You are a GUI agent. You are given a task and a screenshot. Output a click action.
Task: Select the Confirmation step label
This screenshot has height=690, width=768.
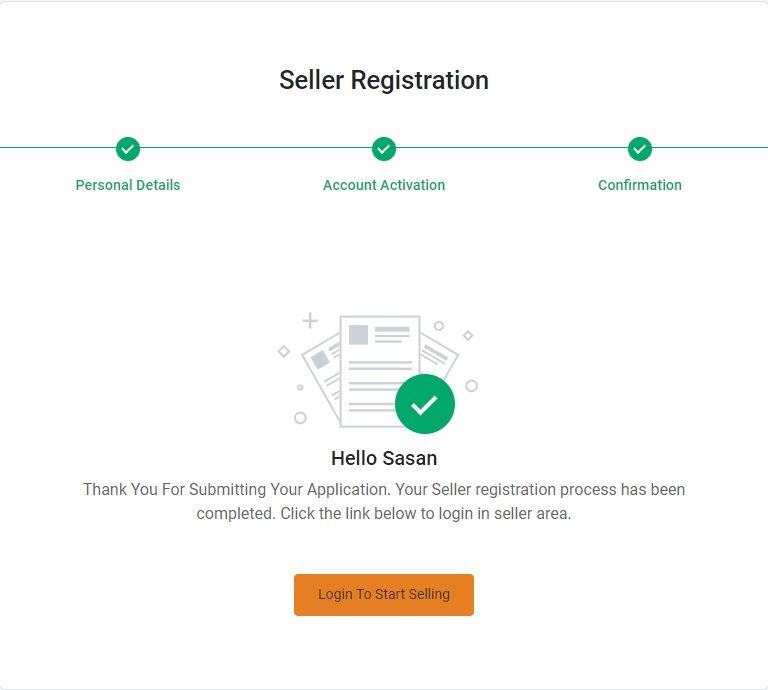click(640, 185)
